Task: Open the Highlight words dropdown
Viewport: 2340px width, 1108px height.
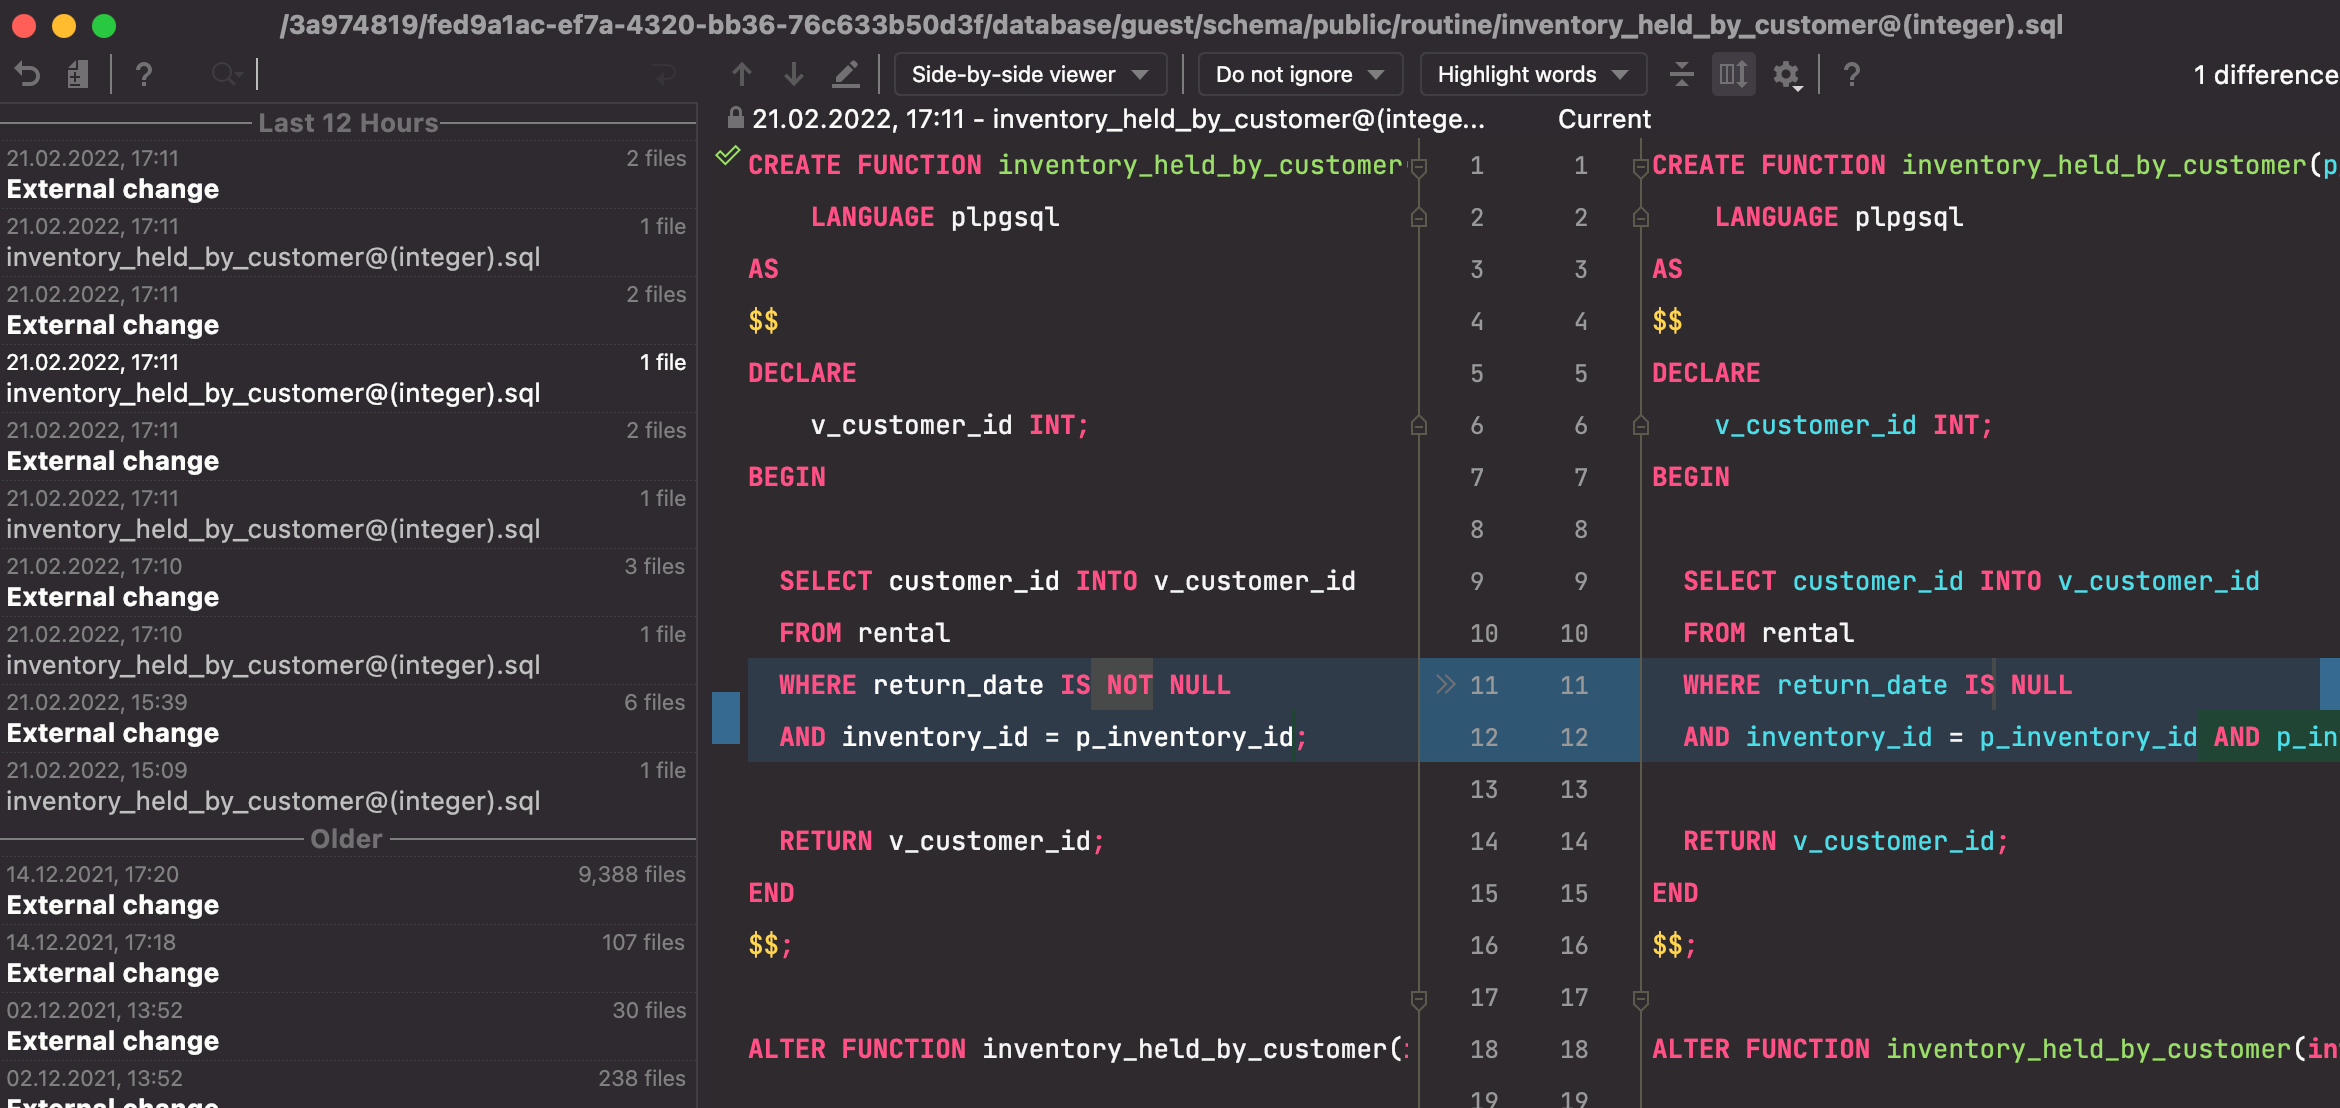Action: pos(1532,74)
